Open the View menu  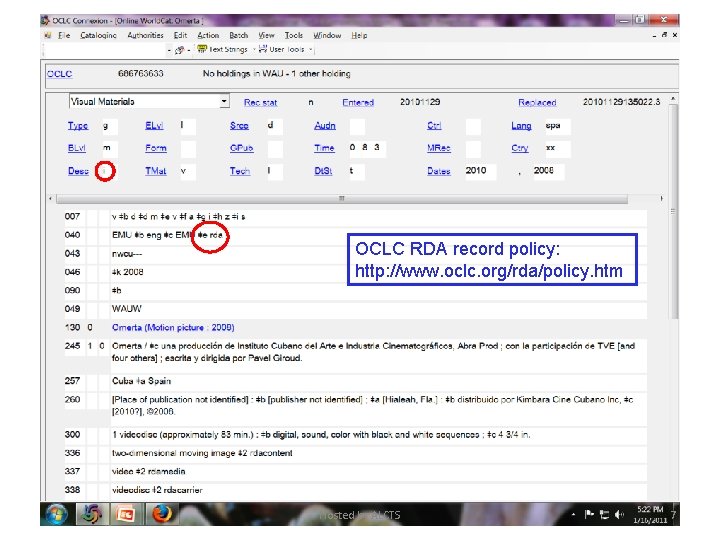point(266,35)
